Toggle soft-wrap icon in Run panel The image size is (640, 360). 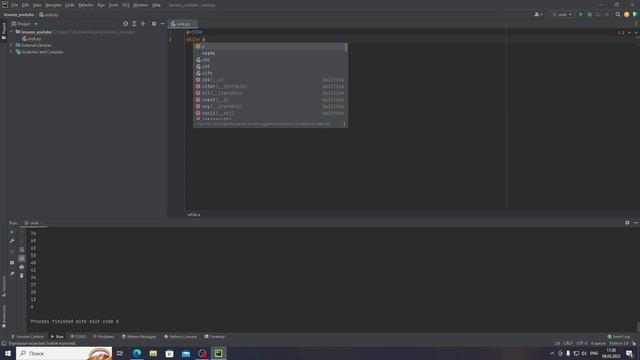(22, 249)
